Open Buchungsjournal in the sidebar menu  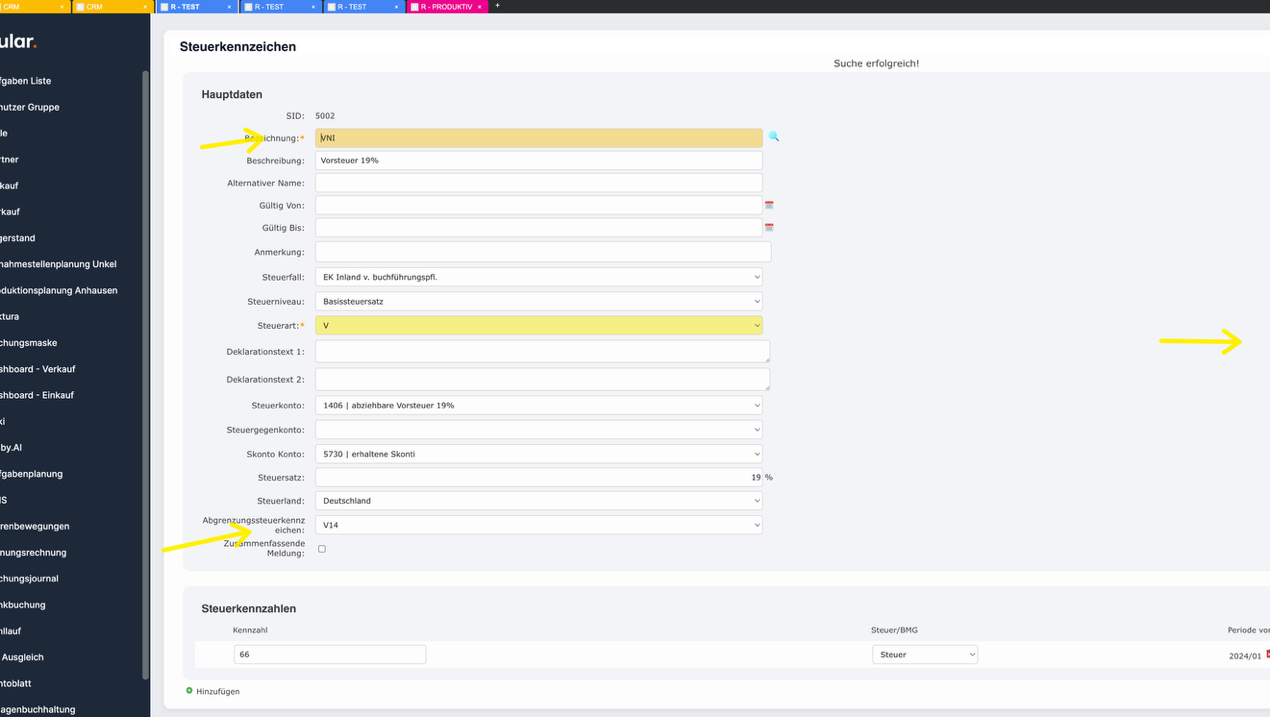(x=30, y=579)
